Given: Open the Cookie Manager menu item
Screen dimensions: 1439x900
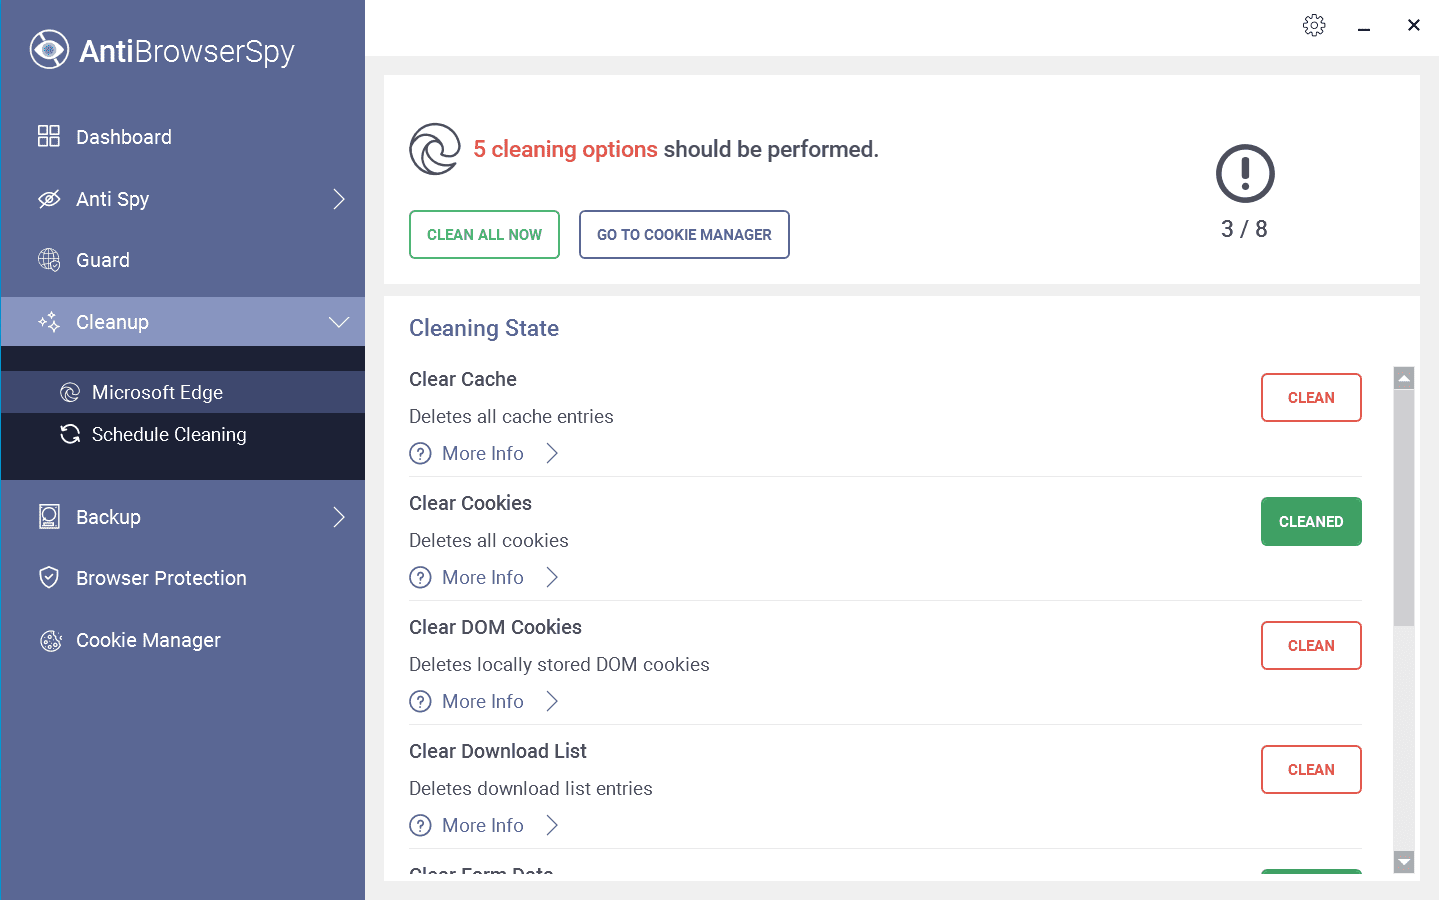Looking at the screenshot, I should pos(148,641).
